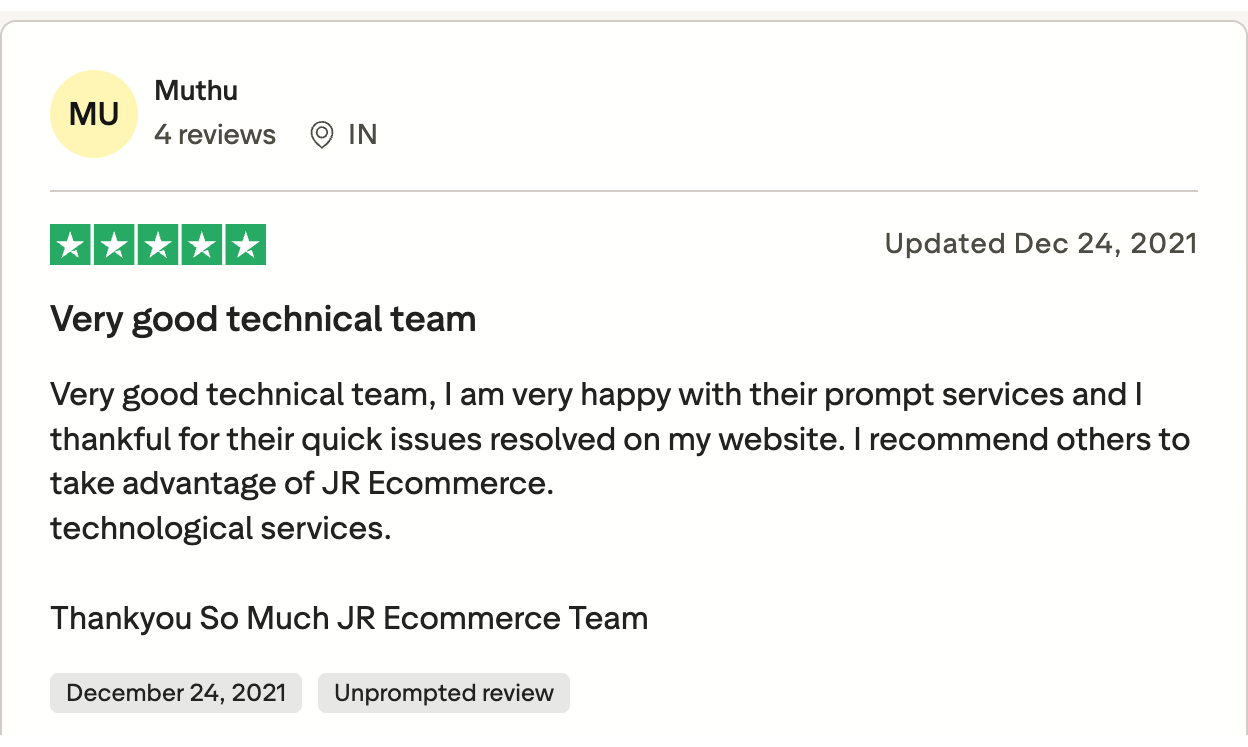1248x747 pixels.
Task: Click the "4 reviews" count
Action: [215, 135]
